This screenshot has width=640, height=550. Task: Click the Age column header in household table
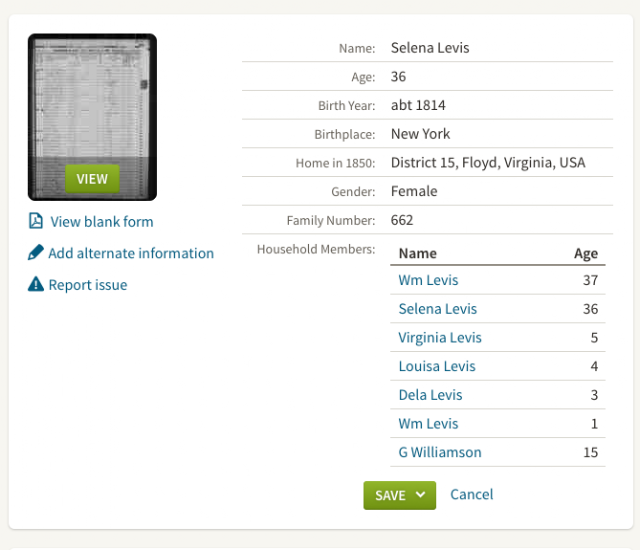(586, 254)
